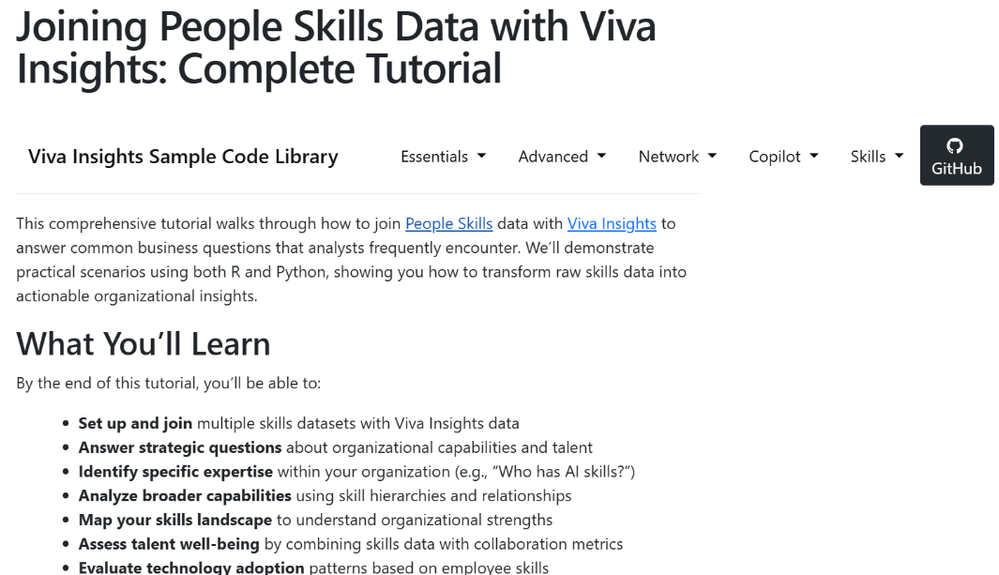Click the page title heading

(335, 47)
